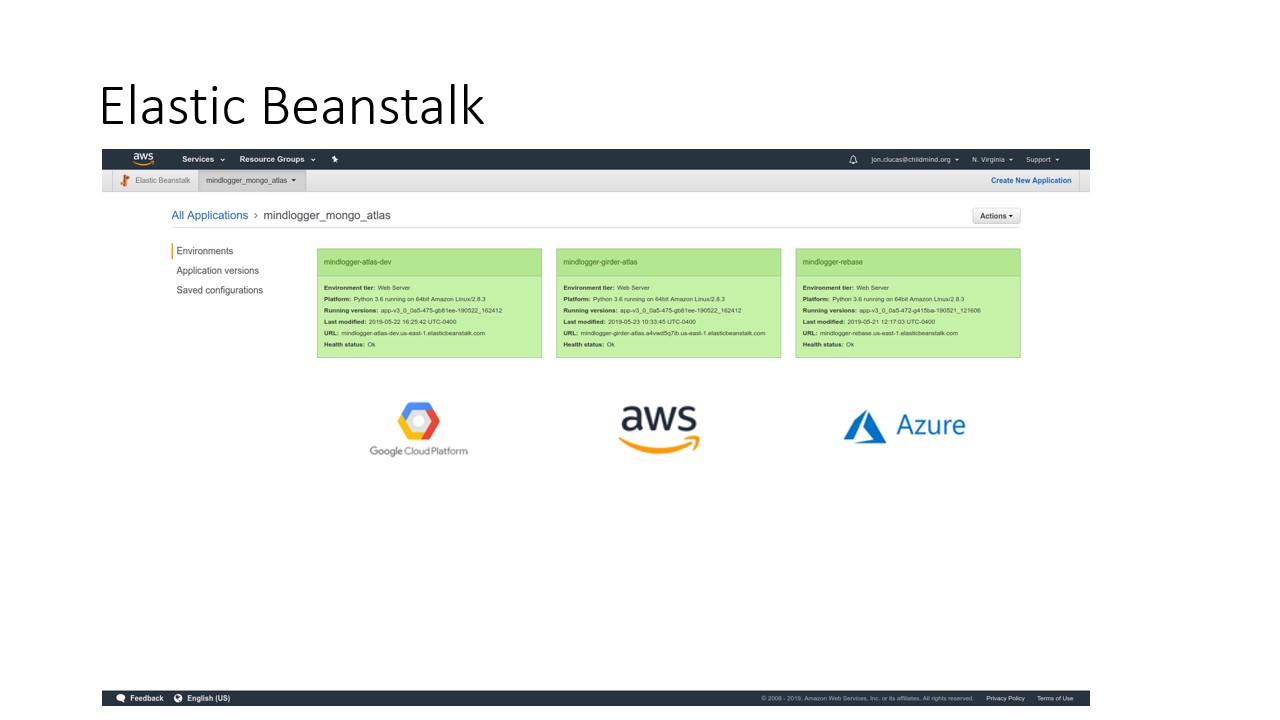Click the mindlogger-rebase.us-east-1.elasticbeanstalk.com URL
The width and height of the screenshot is (1280, 720).
889,333
